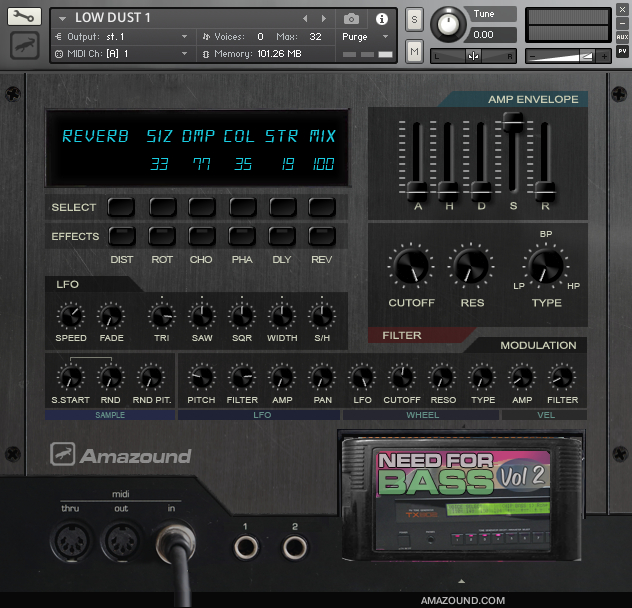This screenshot has width=632, height=608.
Task: Click SELECT button above DLY
Action: tap(283, 207)
